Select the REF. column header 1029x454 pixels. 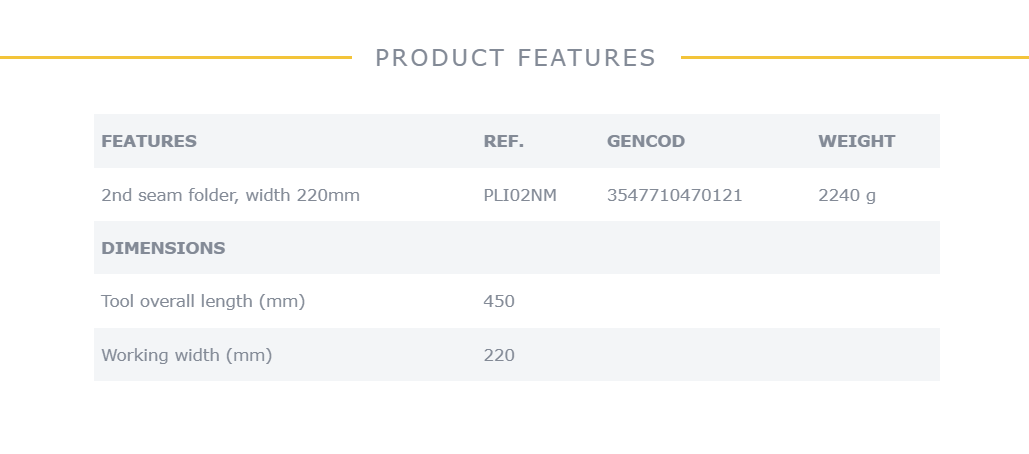point(504,141)
